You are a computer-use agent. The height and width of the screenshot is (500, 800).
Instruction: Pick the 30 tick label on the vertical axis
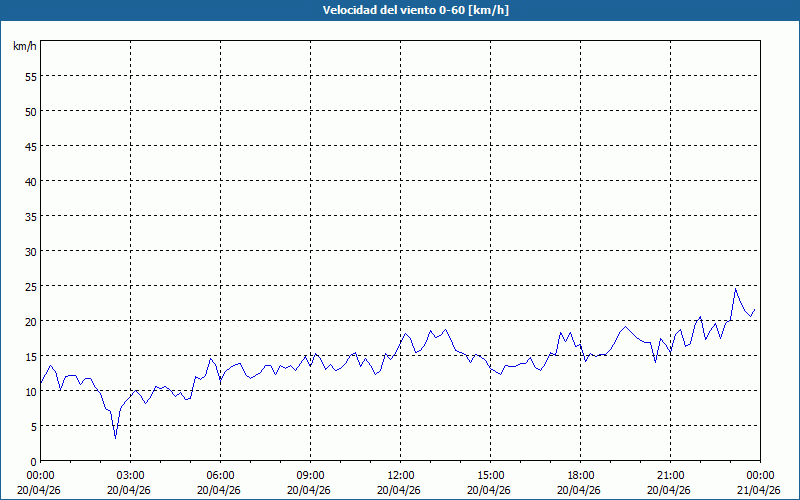click(30, 251)
